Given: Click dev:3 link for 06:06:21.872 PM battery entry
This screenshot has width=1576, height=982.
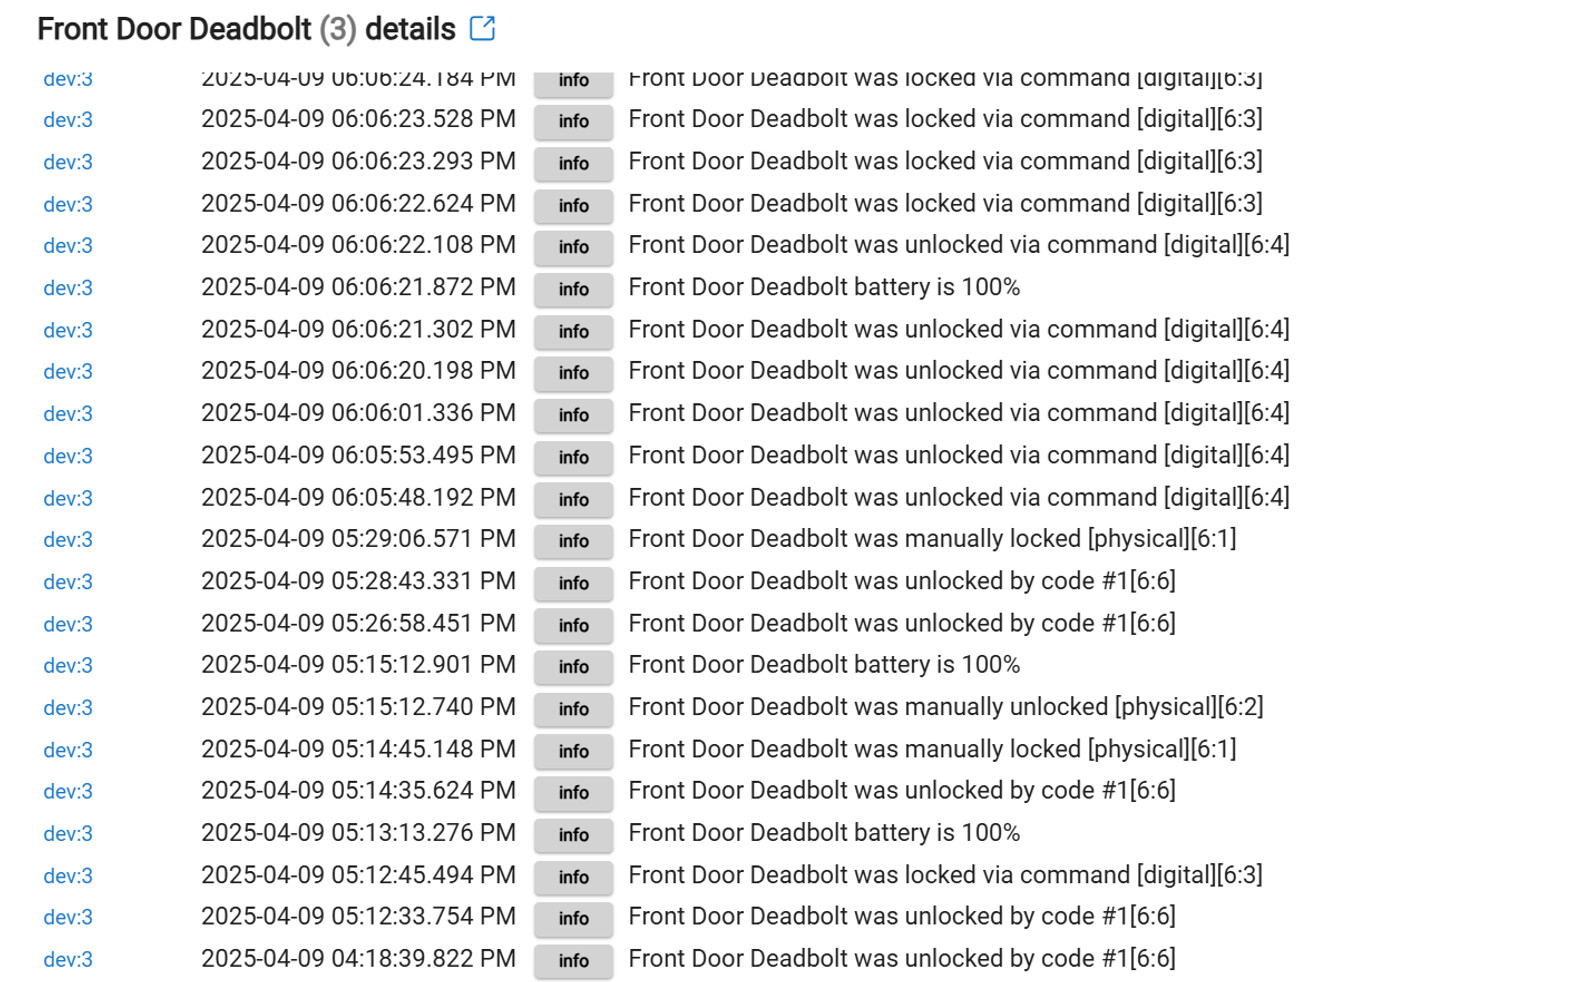Looking at the screenshot, I should [68, 288].
